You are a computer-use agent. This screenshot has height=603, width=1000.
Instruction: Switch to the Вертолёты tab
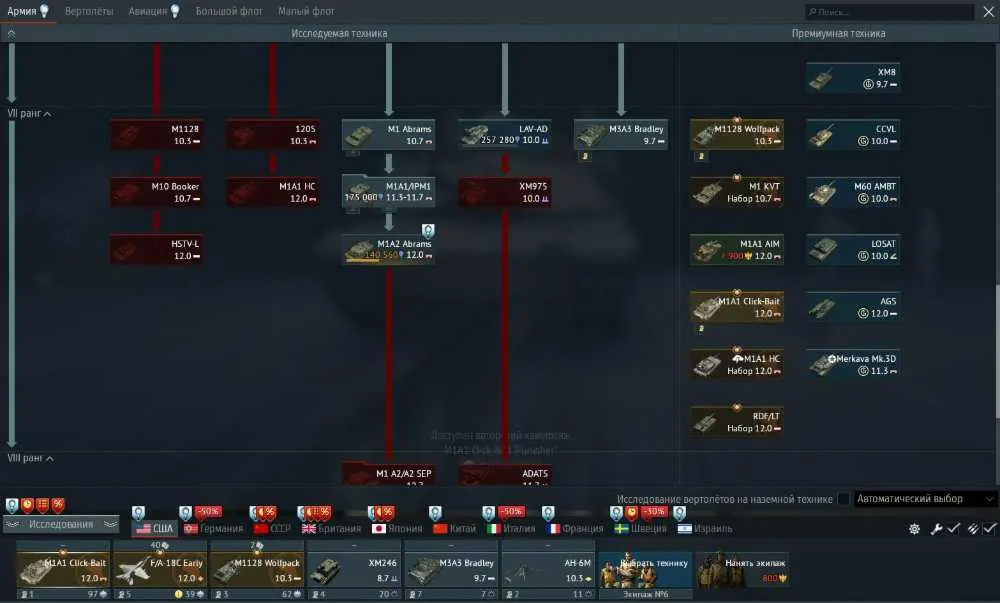(89, 11)
